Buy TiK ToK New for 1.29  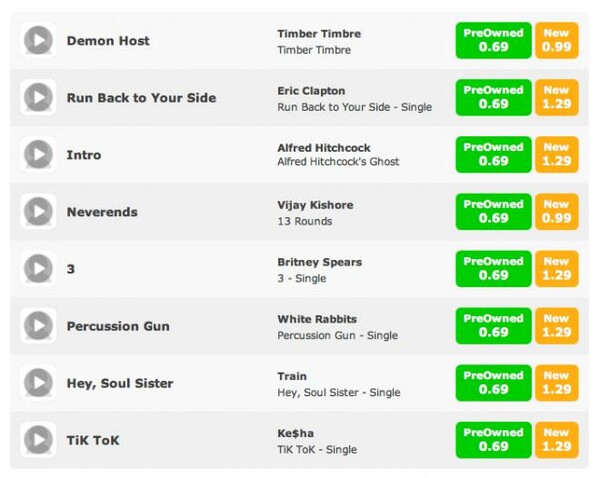click(x=556, y=440)
